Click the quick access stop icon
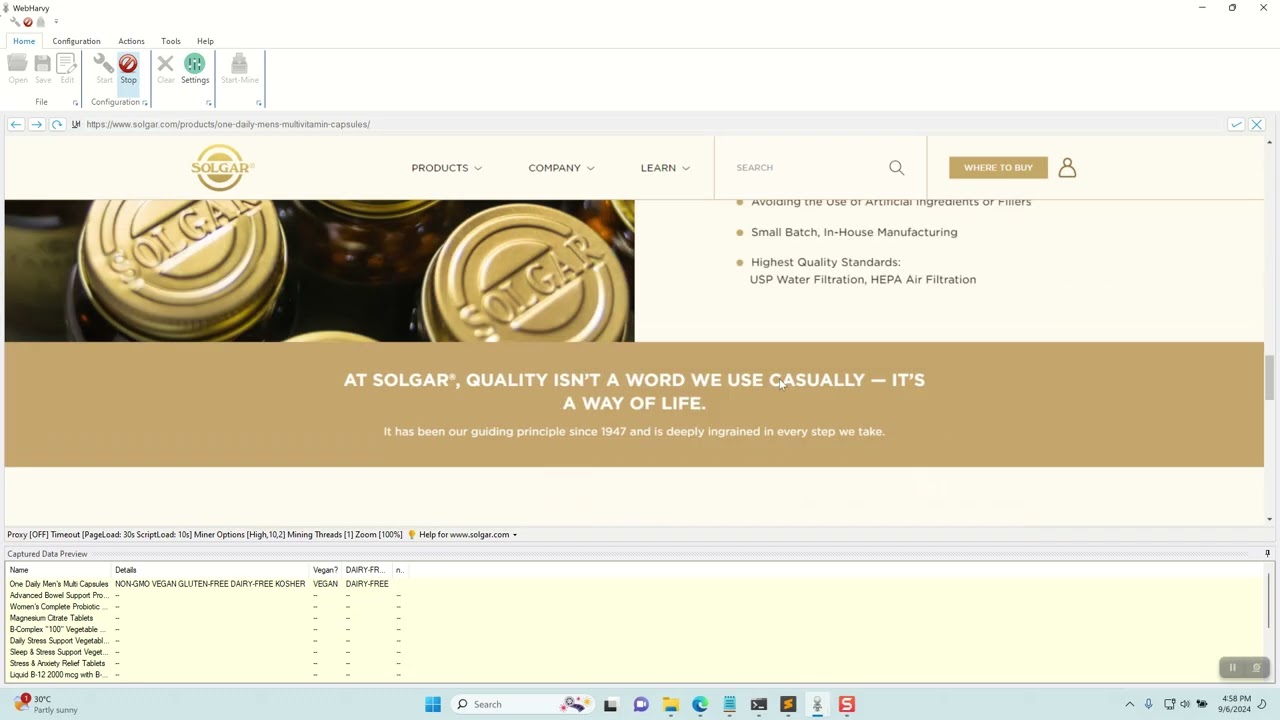Image resolution: width=1280 pixels, height=720 pixels. (27, 22)
